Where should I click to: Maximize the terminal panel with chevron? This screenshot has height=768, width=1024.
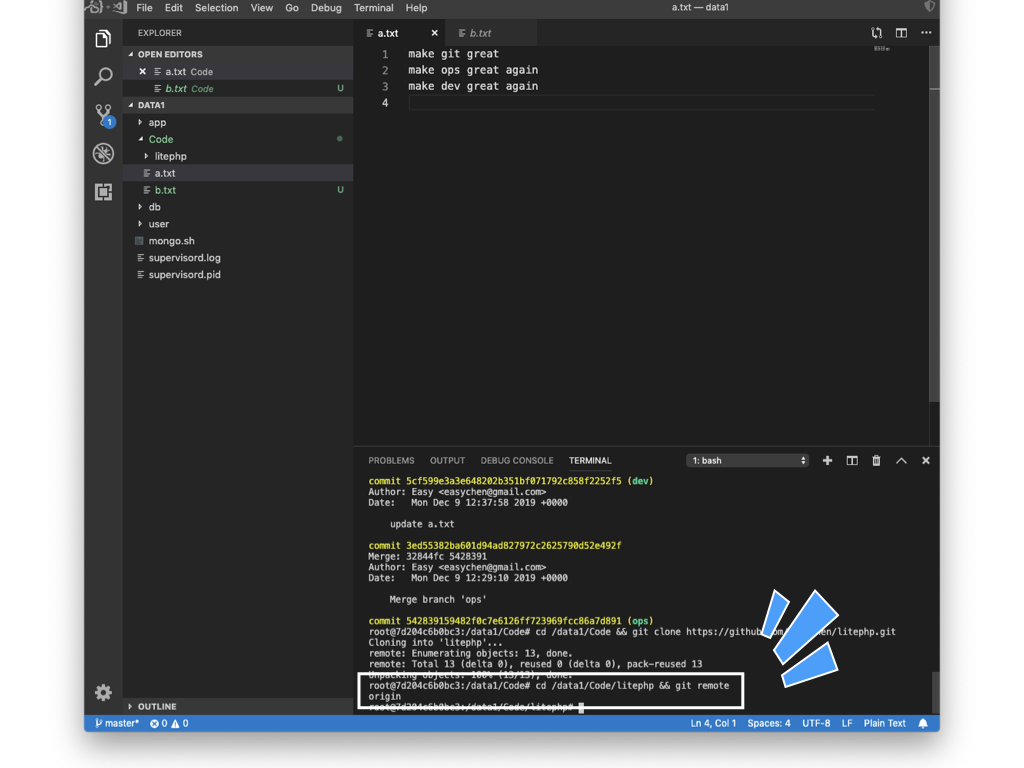tap(901, 461)
